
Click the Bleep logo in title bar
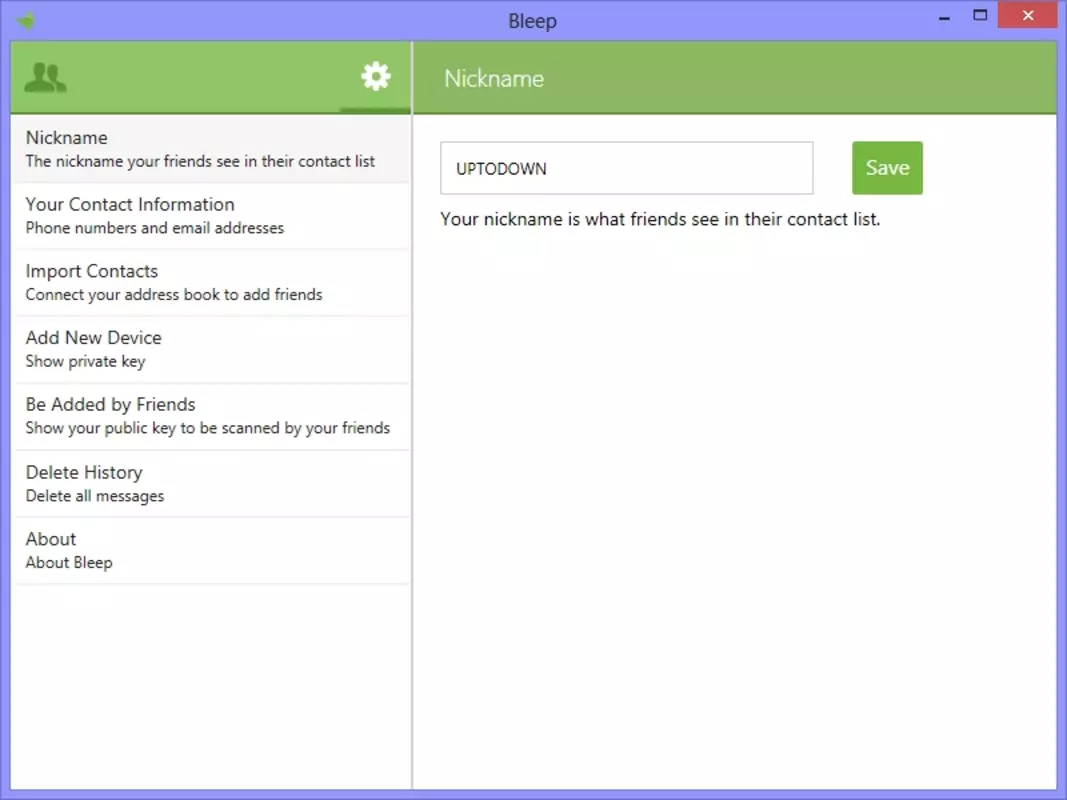click(x=26, y=21)
